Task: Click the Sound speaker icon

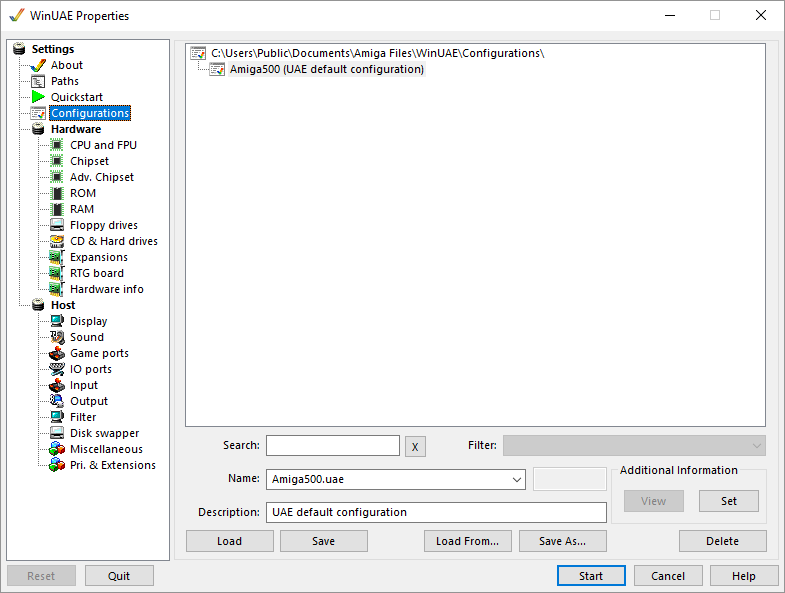Action: (x=57, y=337)
